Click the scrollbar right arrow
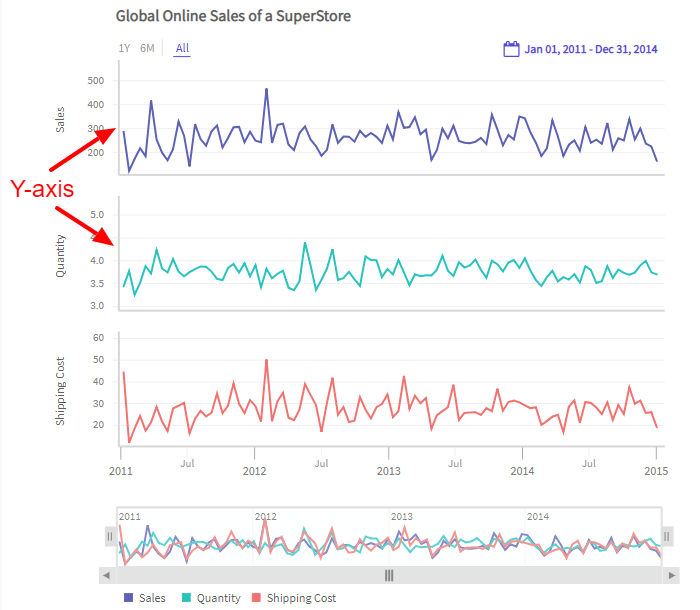Screen dimensions: 700x610 point(672,575)
